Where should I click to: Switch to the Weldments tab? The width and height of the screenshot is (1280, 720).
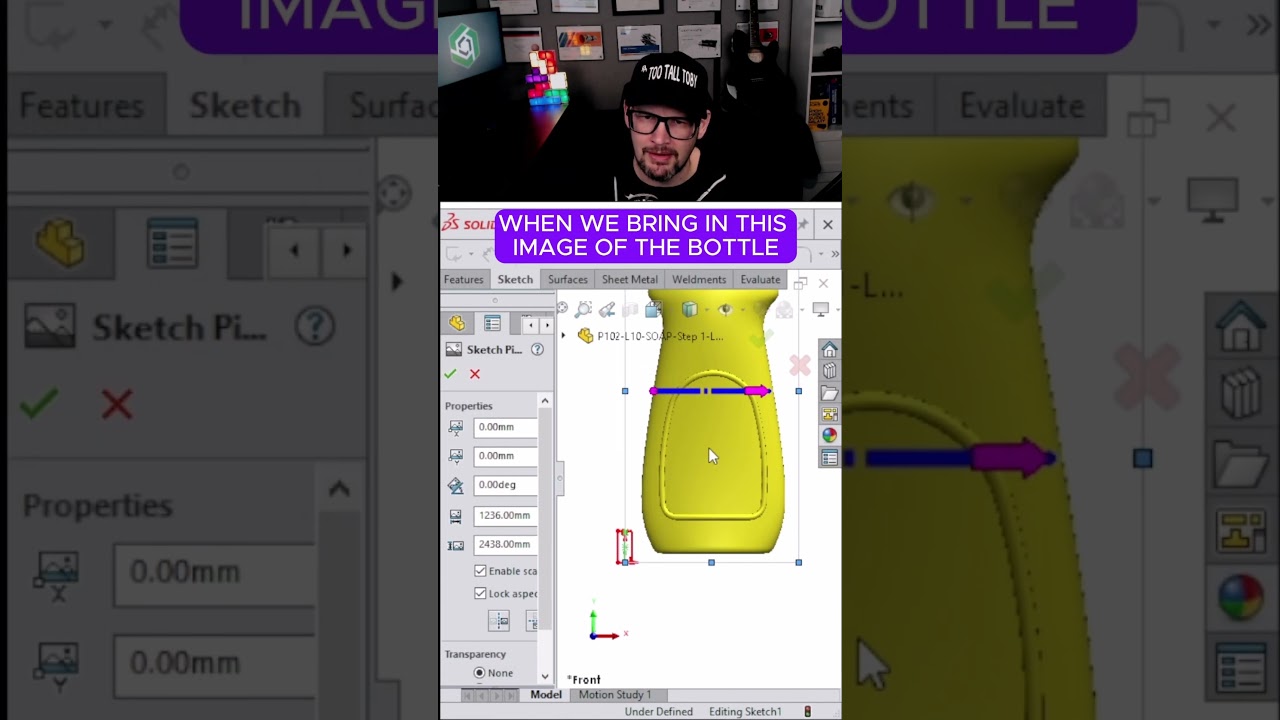[x=699, y=279]
